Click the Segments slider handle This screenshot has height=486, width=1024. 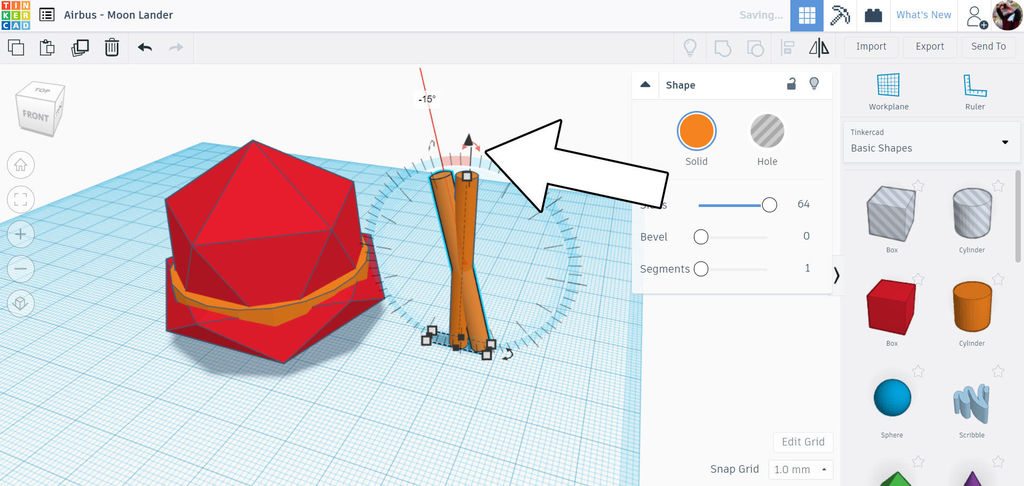coord(701,268)
